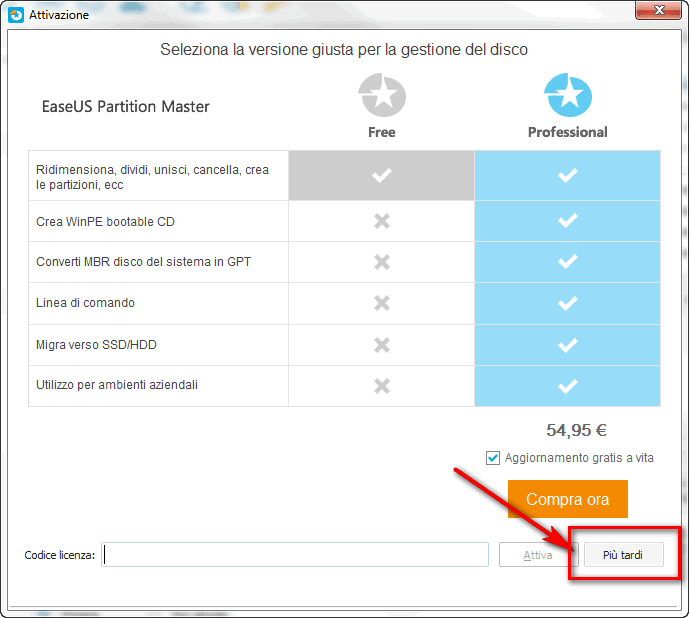Click the orange Compra ora button

click(x=568, y=499)
